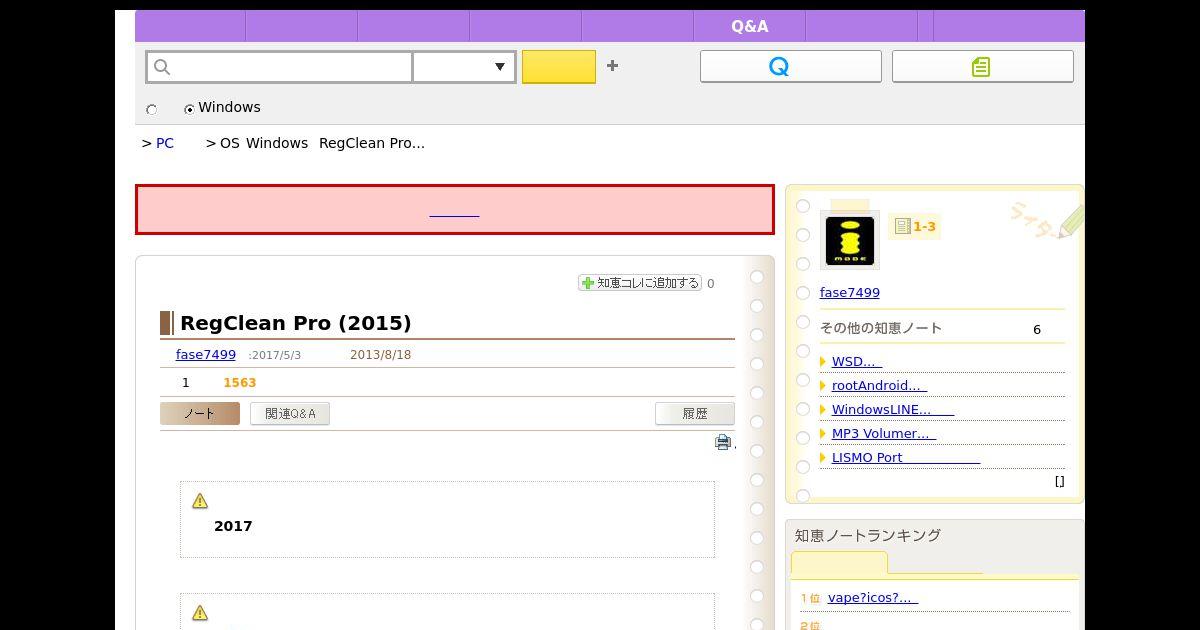Switch to the 関連Q&A tab
The height and width of the screenshot is (630, 1200).
pyautogui.click(x=290, y=414)
